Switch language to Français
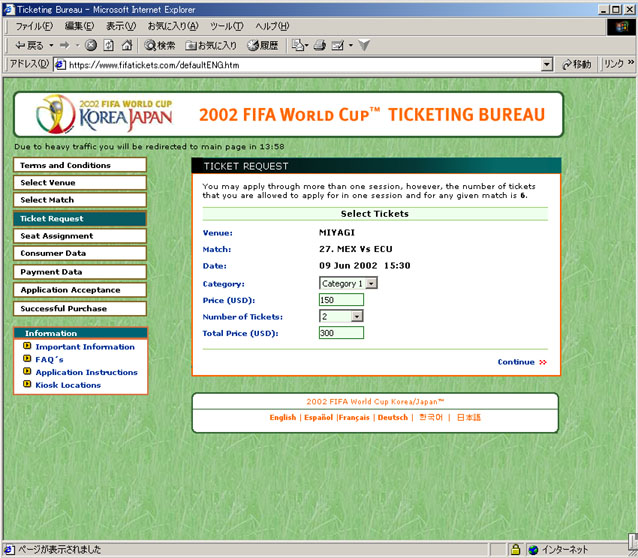The image size is (638, 558). tap(354, 417)
